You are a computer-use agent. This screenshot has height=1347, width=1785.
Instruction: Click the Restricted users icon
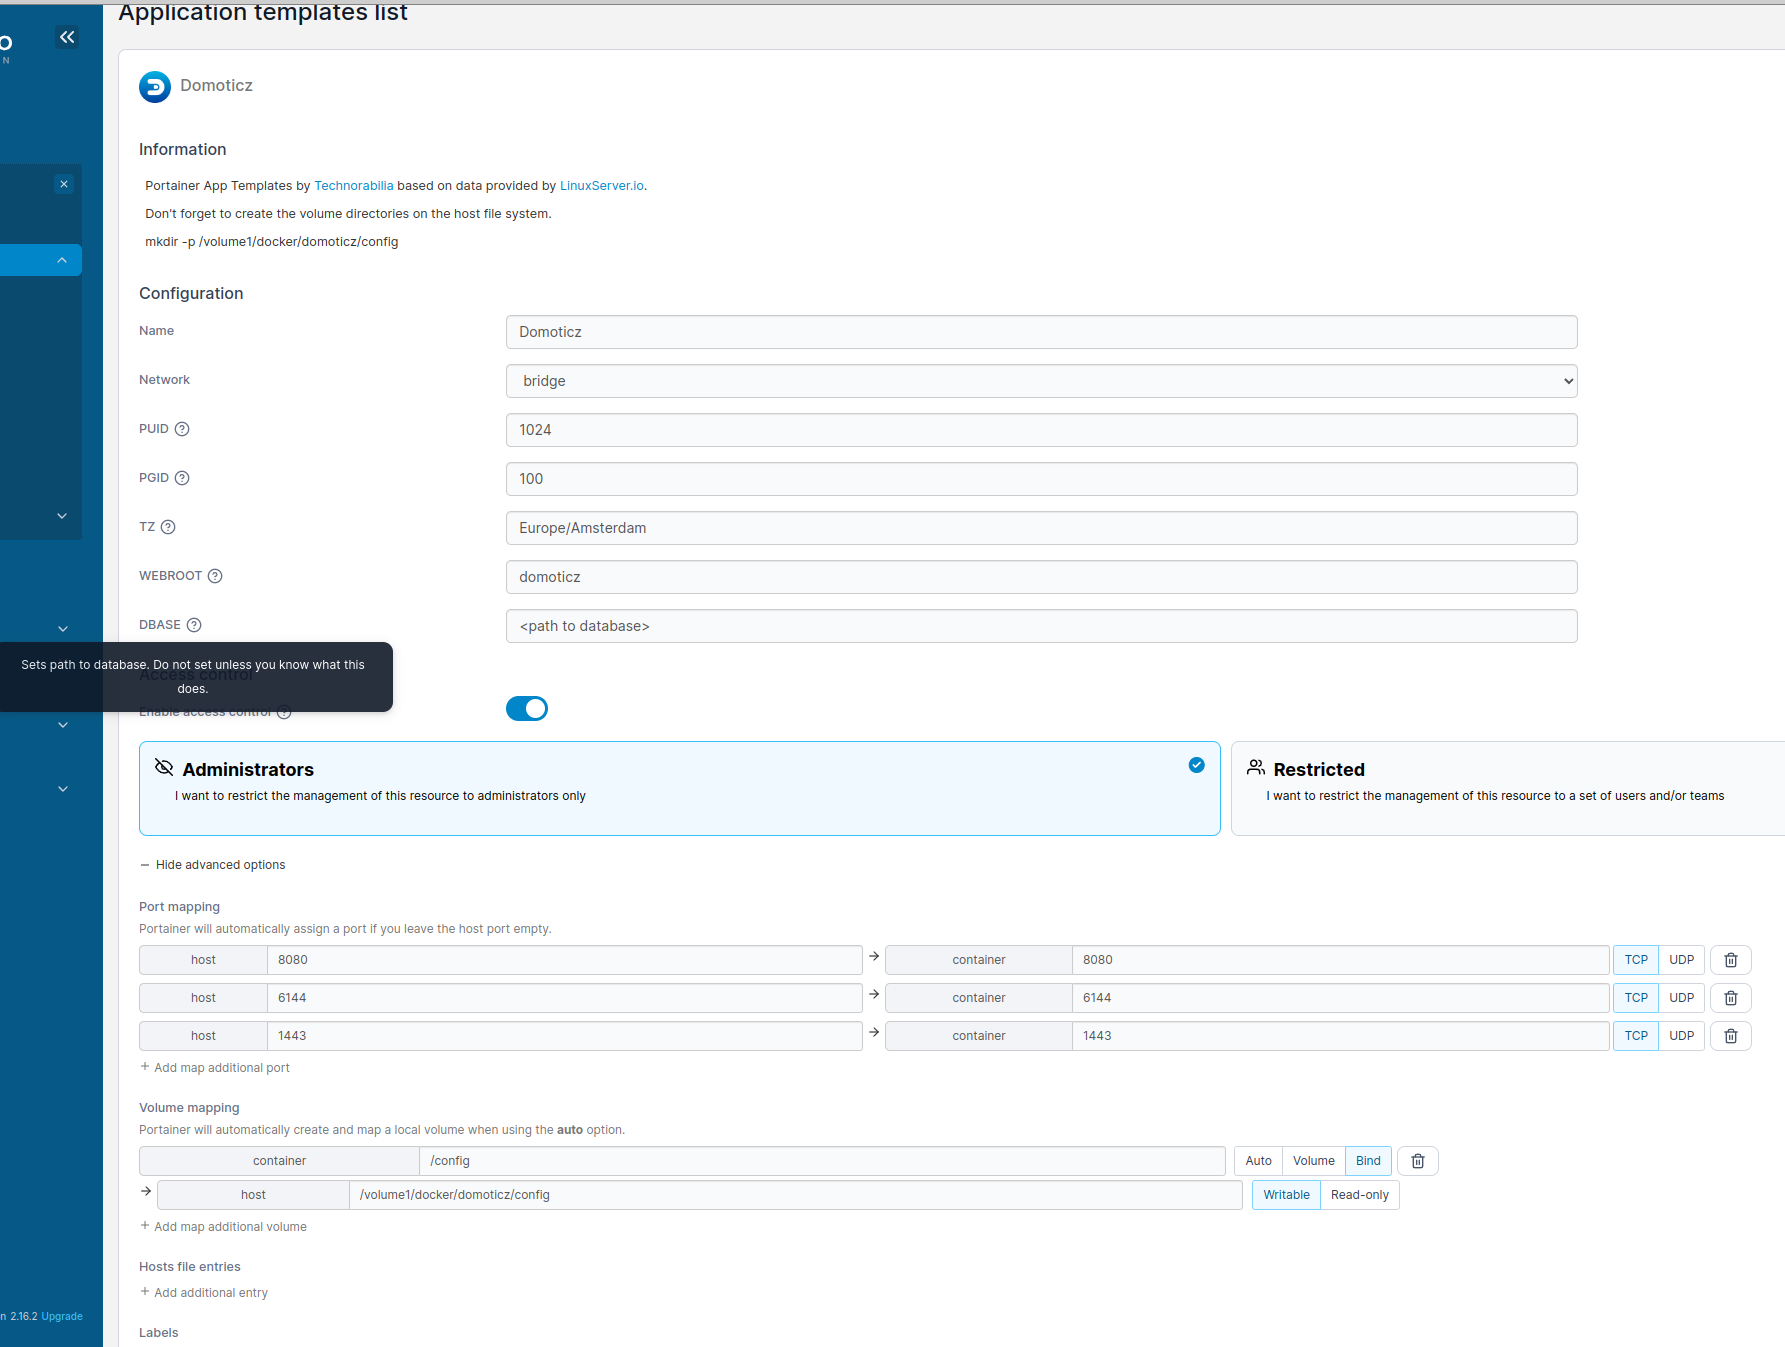click(1256, 767)
